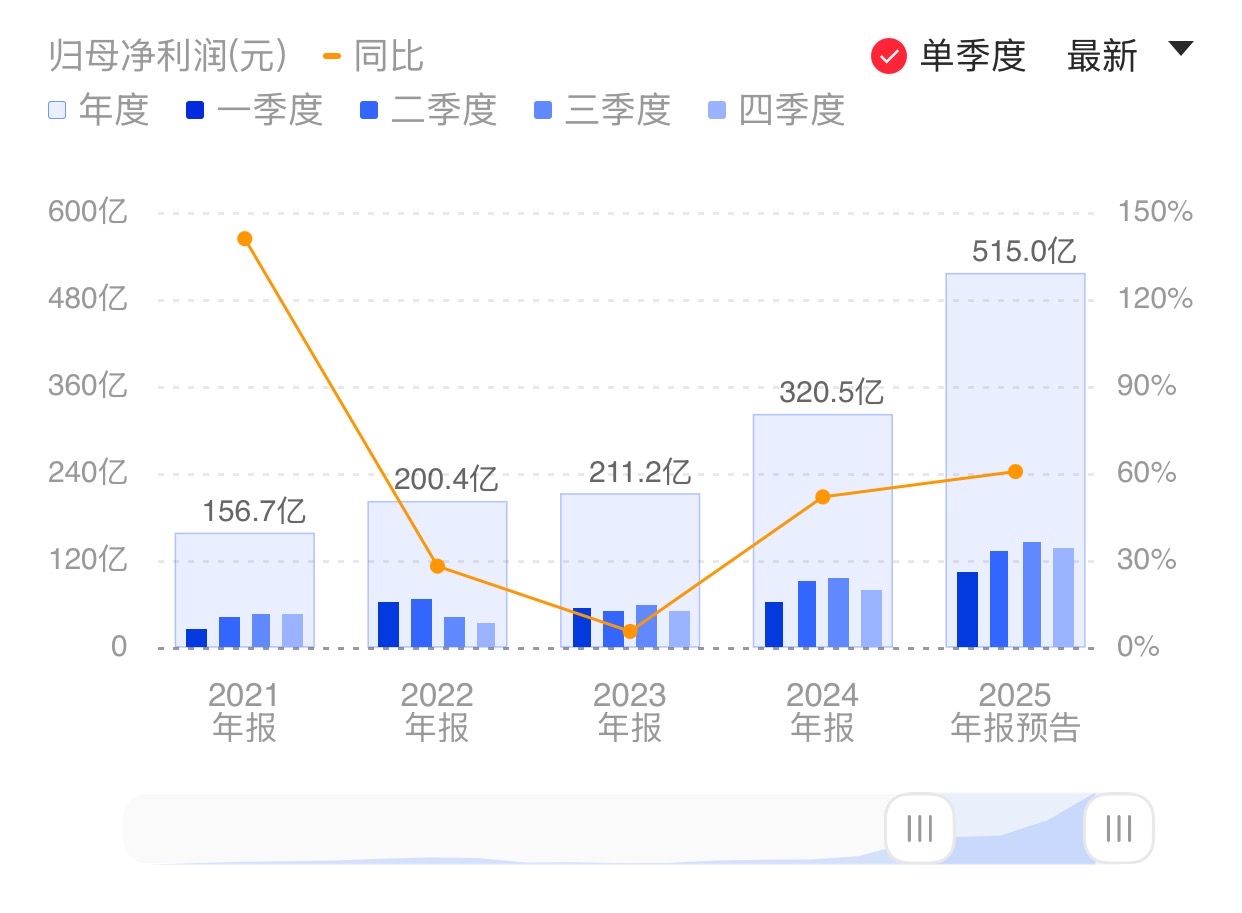Click the 2024 second quarter bar

(x=806, y=614)
